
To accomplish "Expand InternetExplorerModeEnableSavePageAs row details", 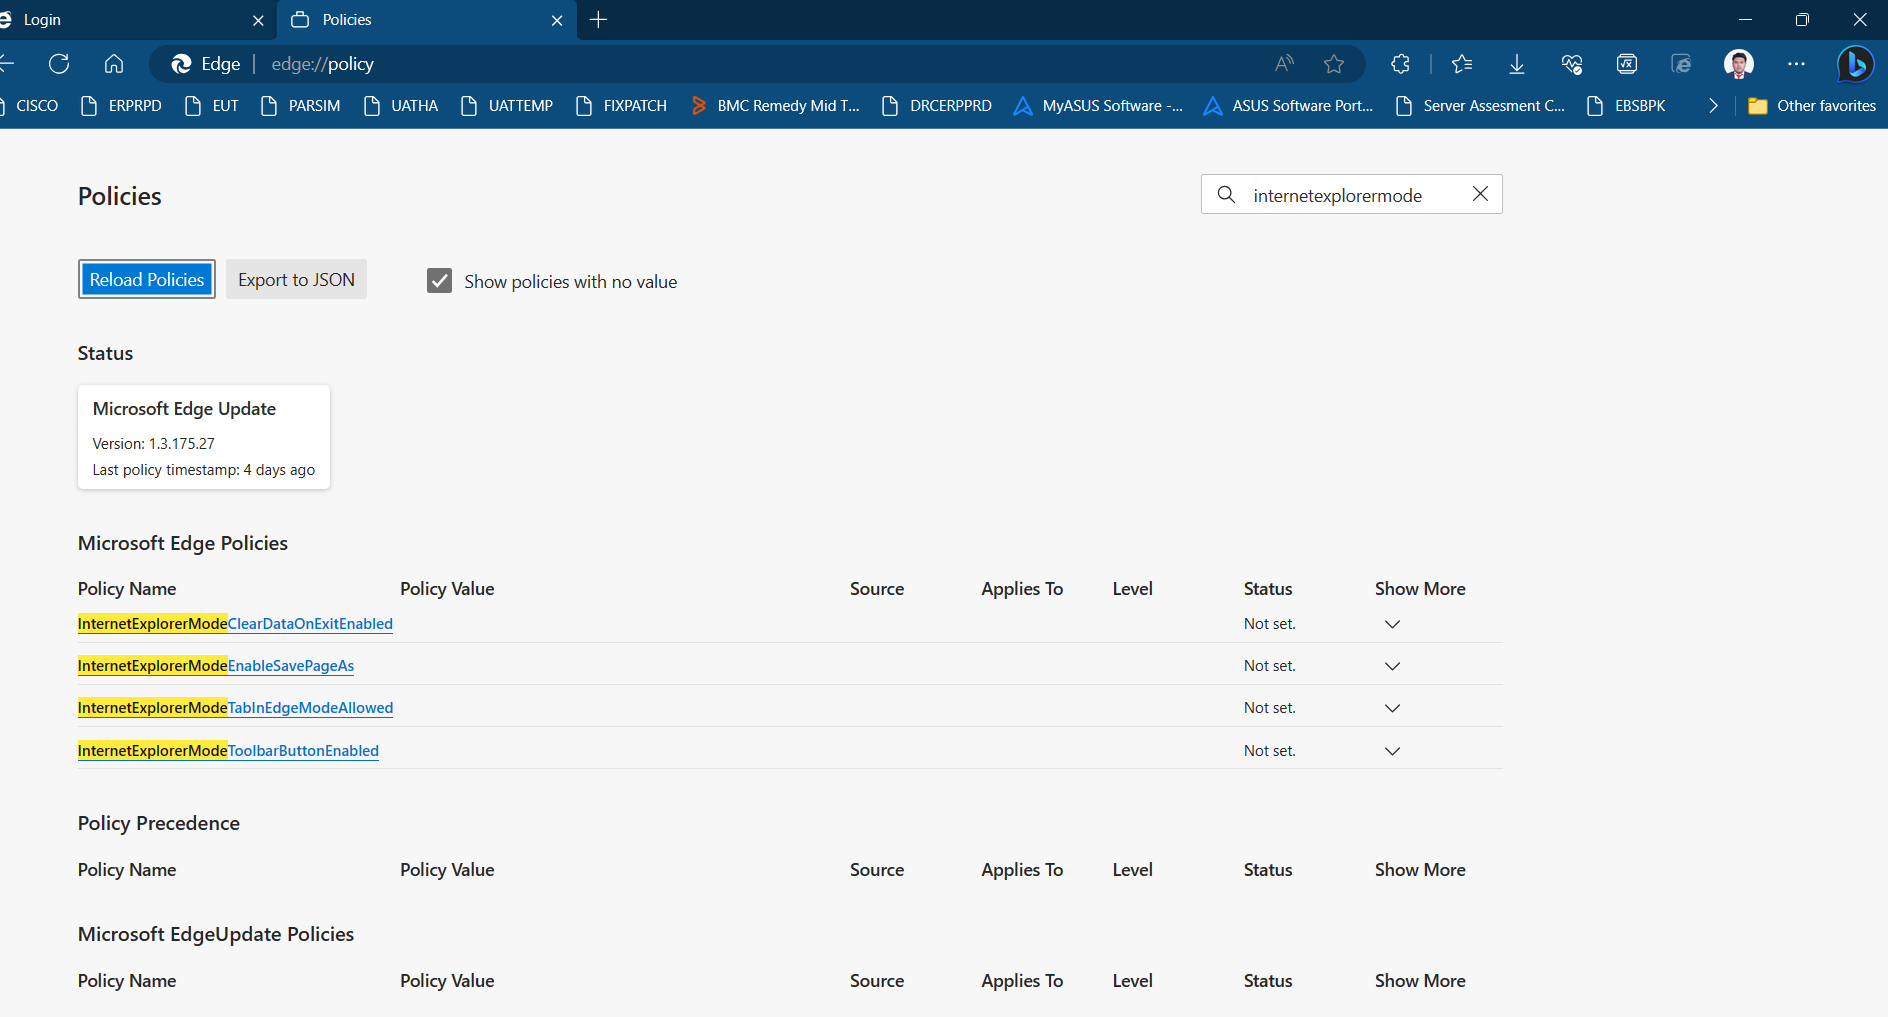I will 1392,666.
